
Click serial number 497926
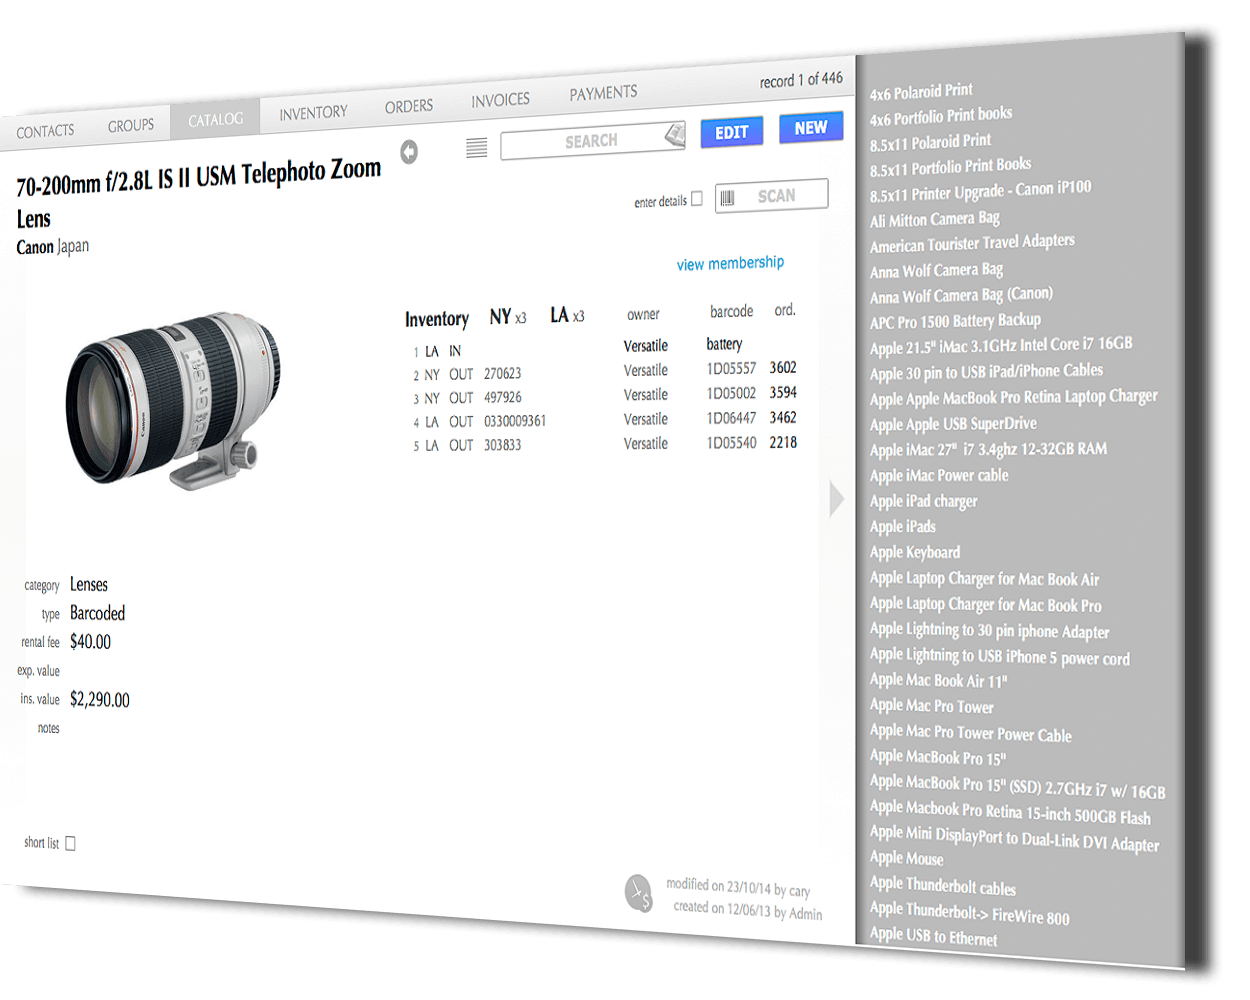pyautogui.click(x=503, y=397)
